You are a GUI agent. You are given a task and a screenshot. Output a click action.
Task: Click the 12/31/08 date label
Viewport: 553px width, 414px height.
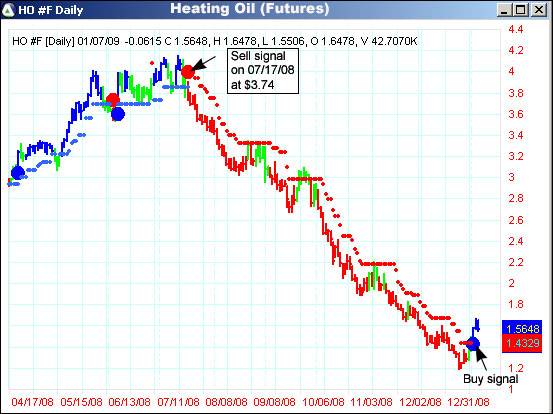pos(468,402)
